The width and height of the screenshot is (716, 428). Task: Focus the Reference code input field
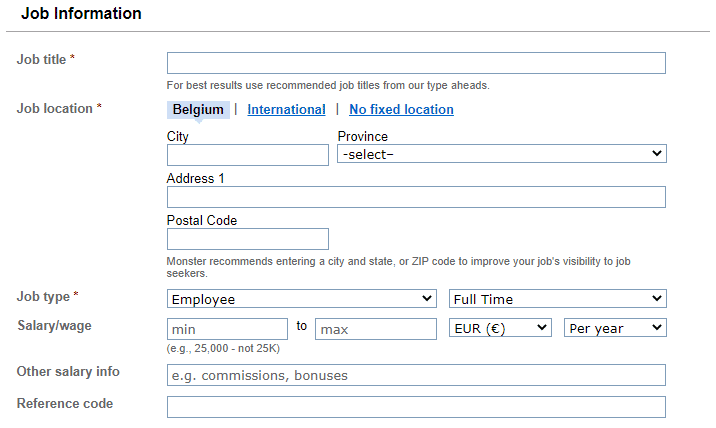click(416, 407)
